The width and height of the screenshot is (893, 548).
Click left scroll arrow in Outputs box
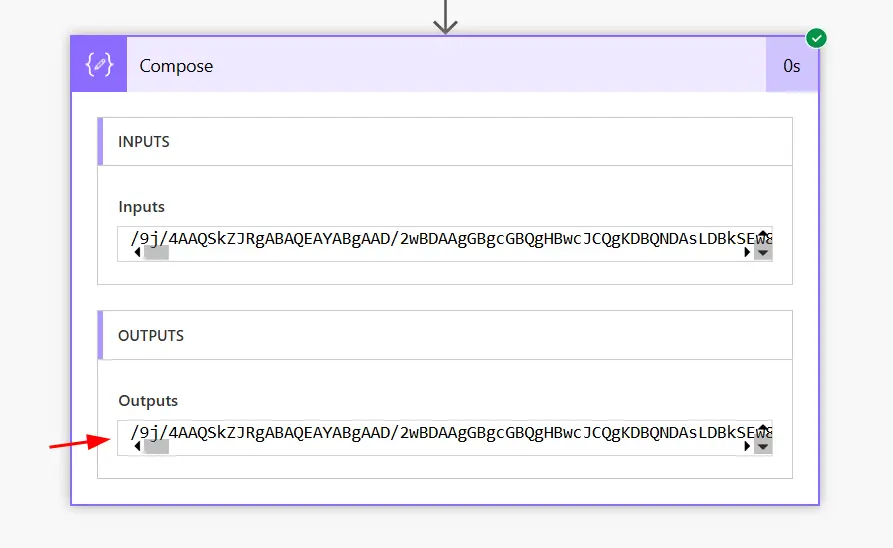(137, 447)
